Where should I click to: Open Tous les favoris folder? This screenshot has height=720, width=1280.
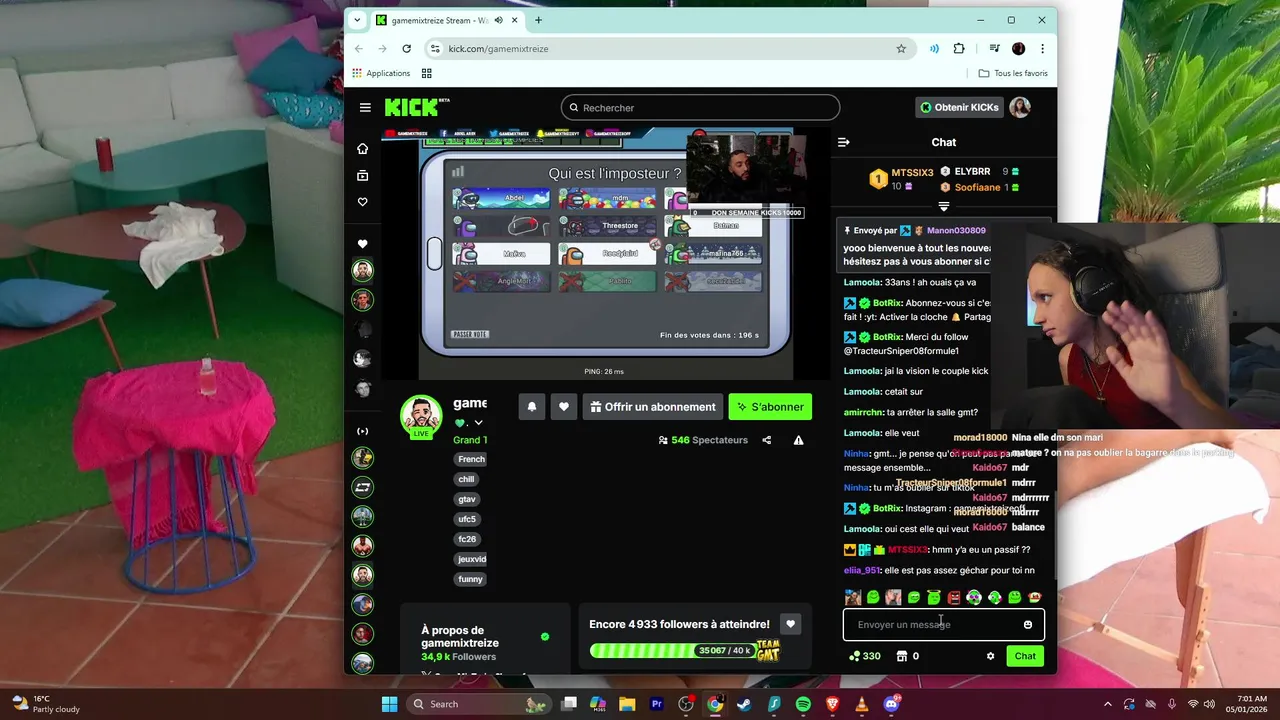(x=1013, y=73)
